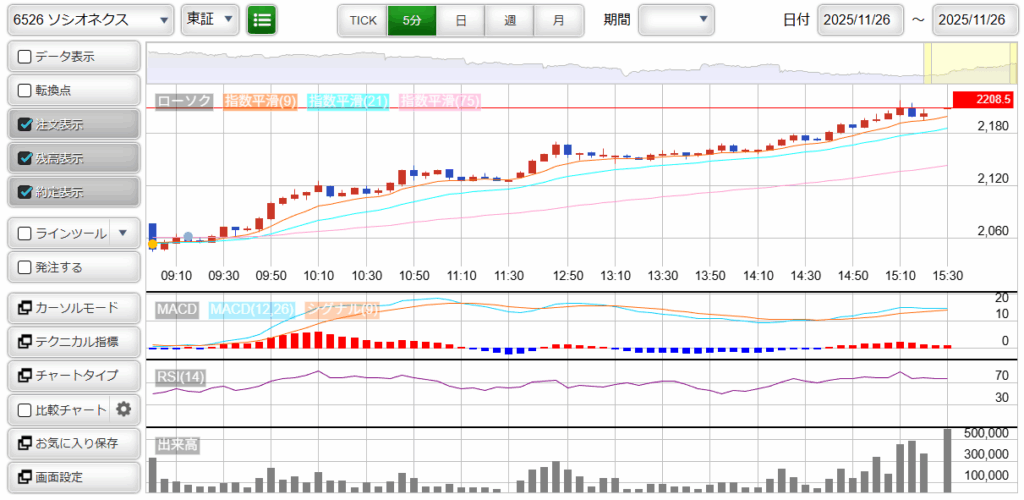Screen dimensions: 1024x500
Task: Open テクニカル指標 settings window
Action: pos(73,341)
